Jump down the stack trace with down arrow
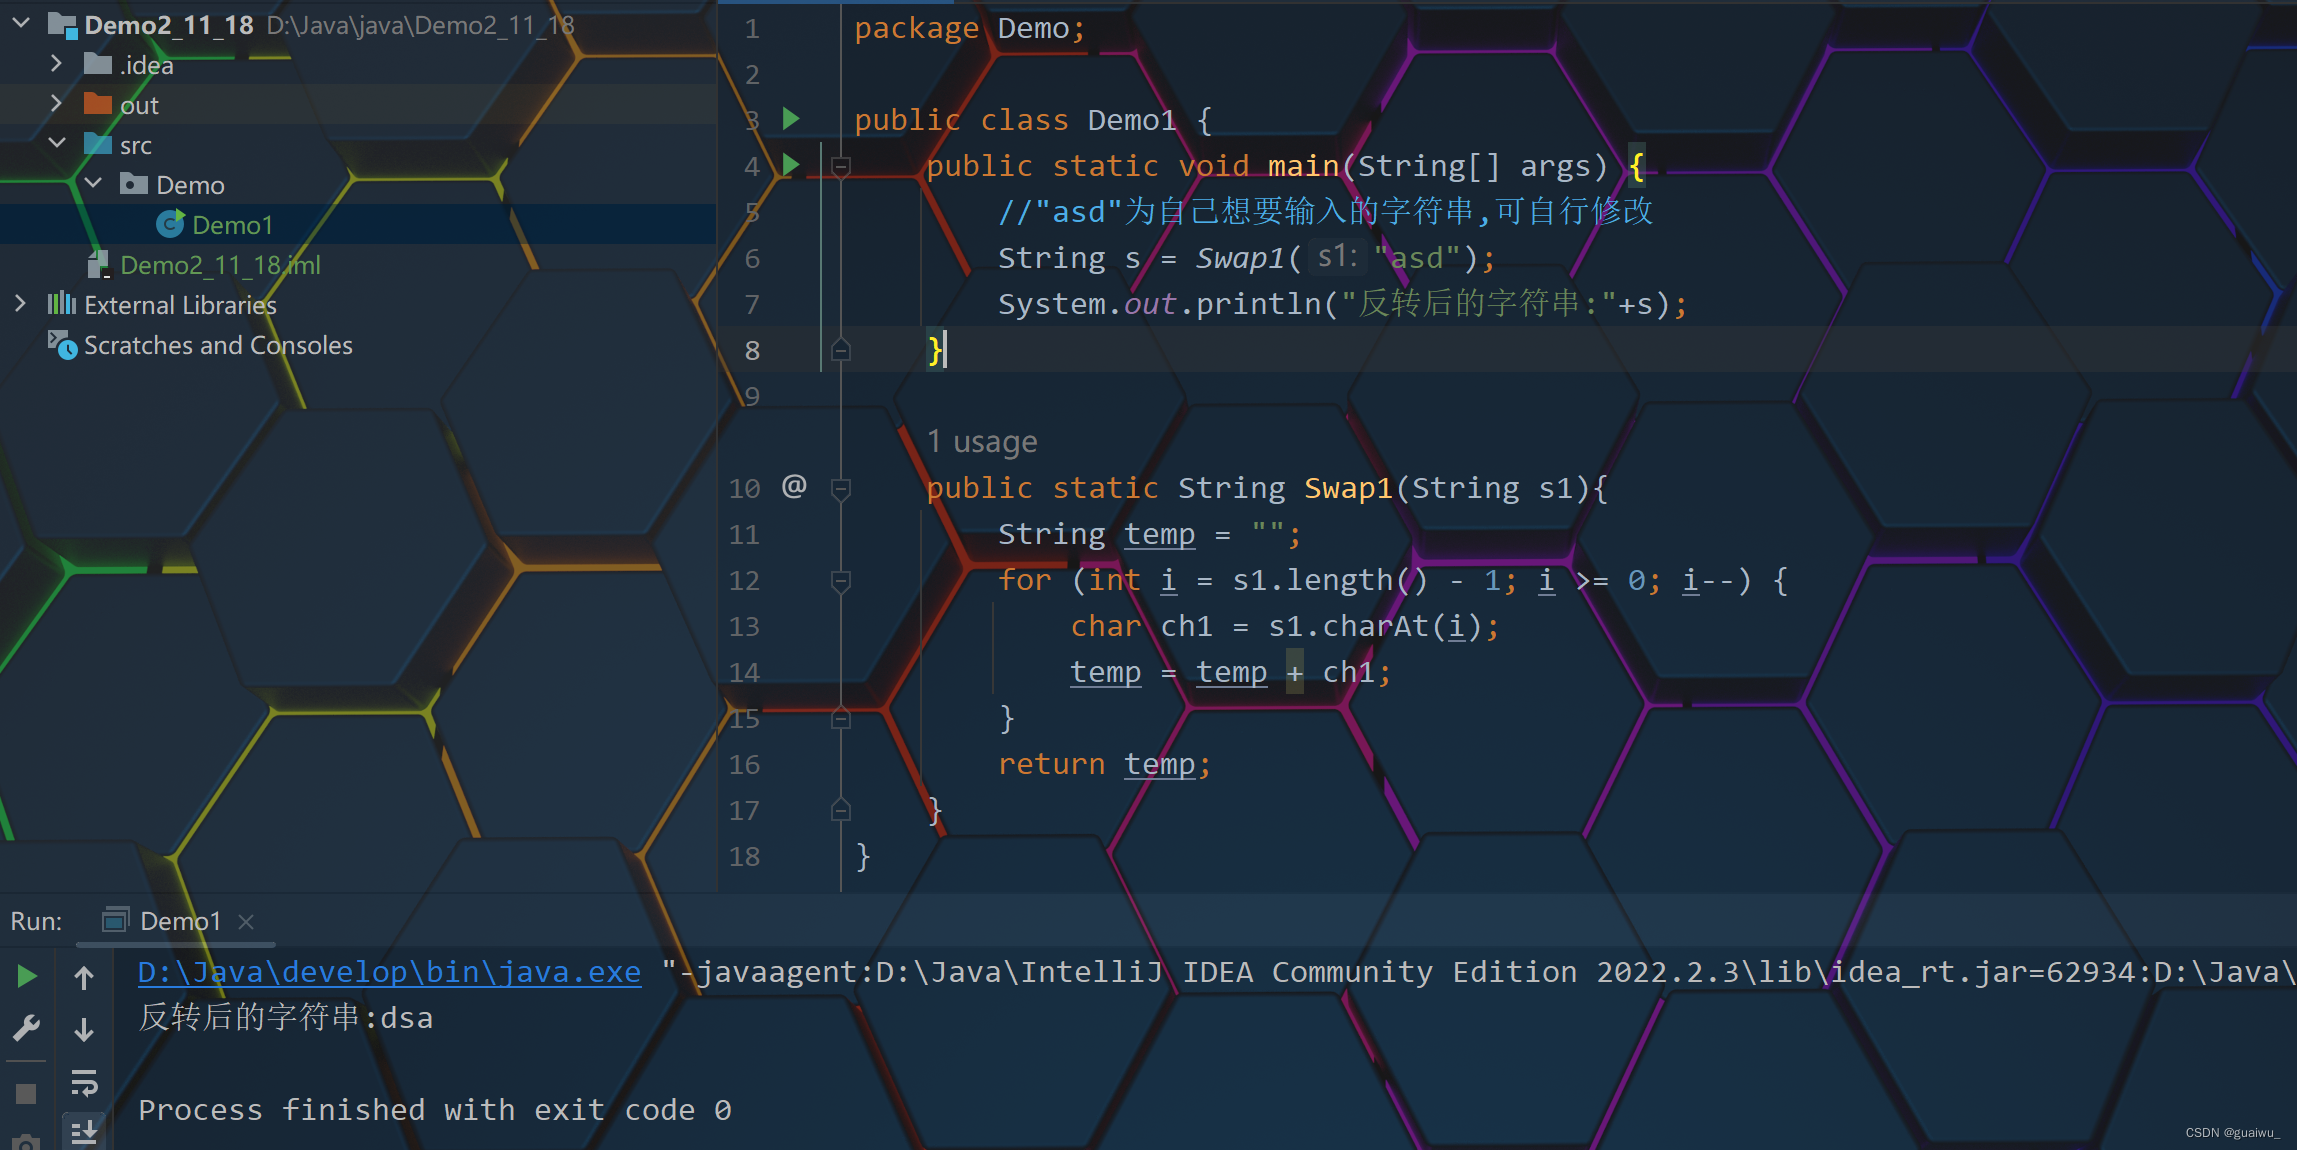The image size is (2297, 1150). point(84,1029)
